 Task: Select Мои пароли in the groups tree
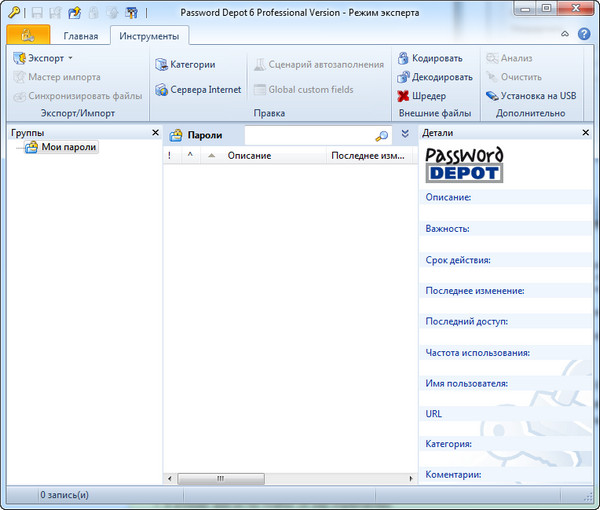pos(68,147)
